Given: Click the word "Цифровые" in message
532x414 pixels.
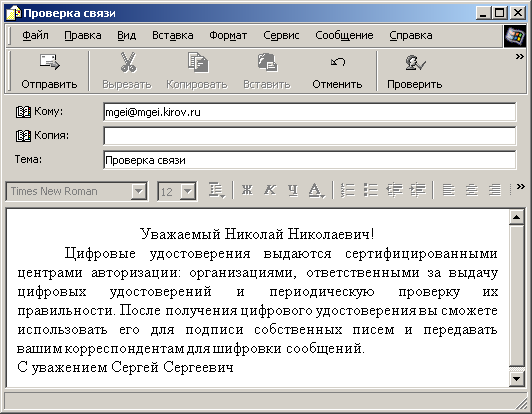Looking at the screenshot, I should (x=100, y=254).
